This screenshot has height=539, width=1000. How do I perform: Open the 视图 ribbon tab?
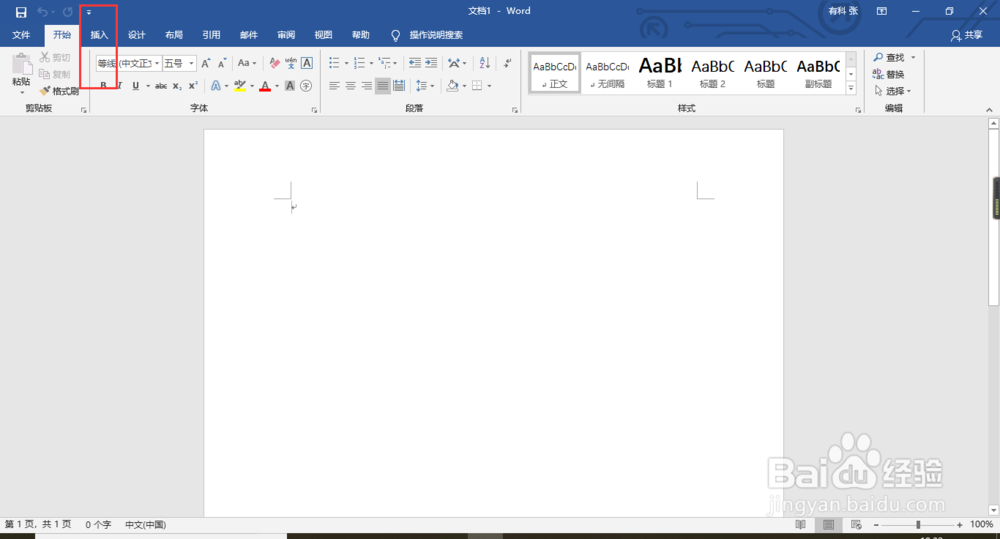(323, 35)
